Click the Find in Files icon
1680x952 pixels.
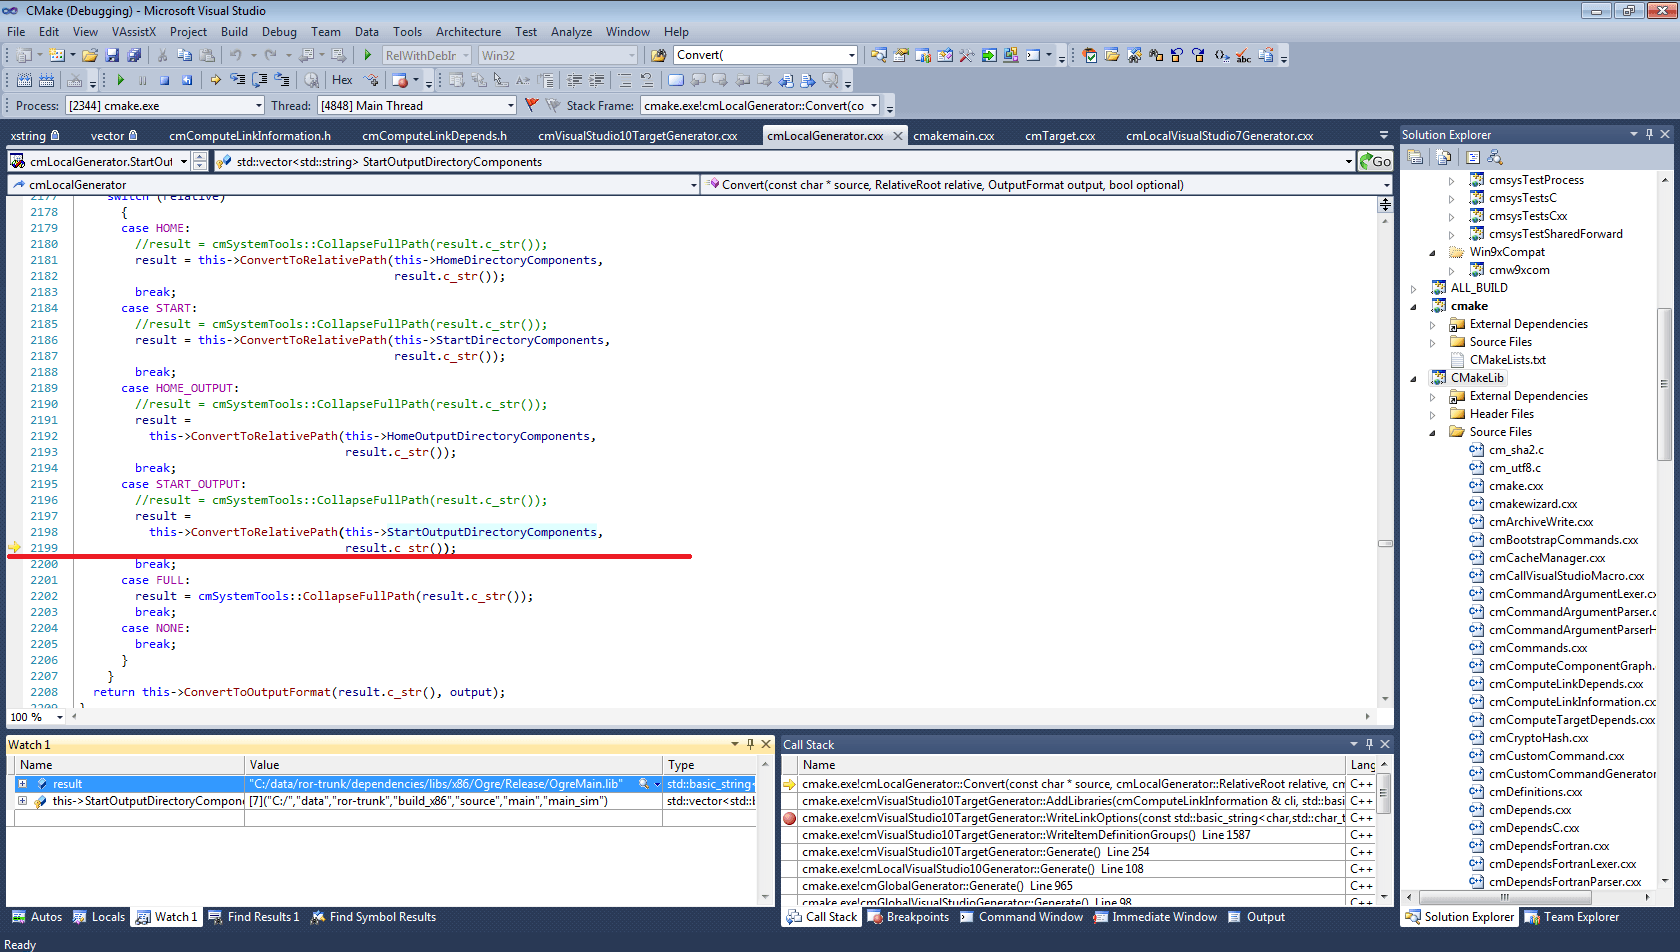[x=658, y=55]
